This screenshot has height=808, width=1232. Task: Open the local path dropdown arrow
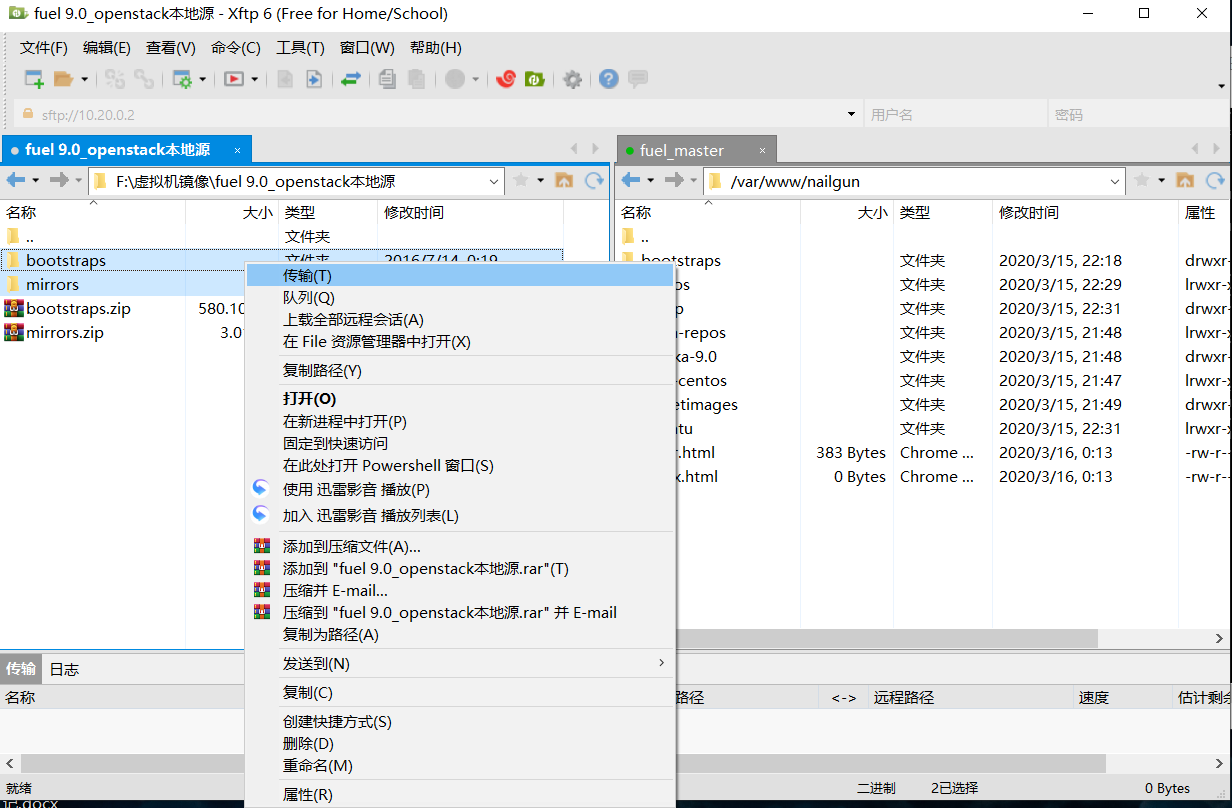click(492, 181)
